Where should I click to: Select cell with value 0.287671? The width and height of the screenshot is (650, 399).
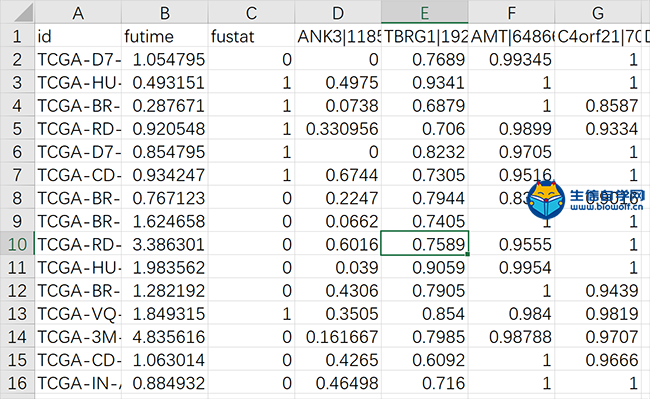[165, 105]
